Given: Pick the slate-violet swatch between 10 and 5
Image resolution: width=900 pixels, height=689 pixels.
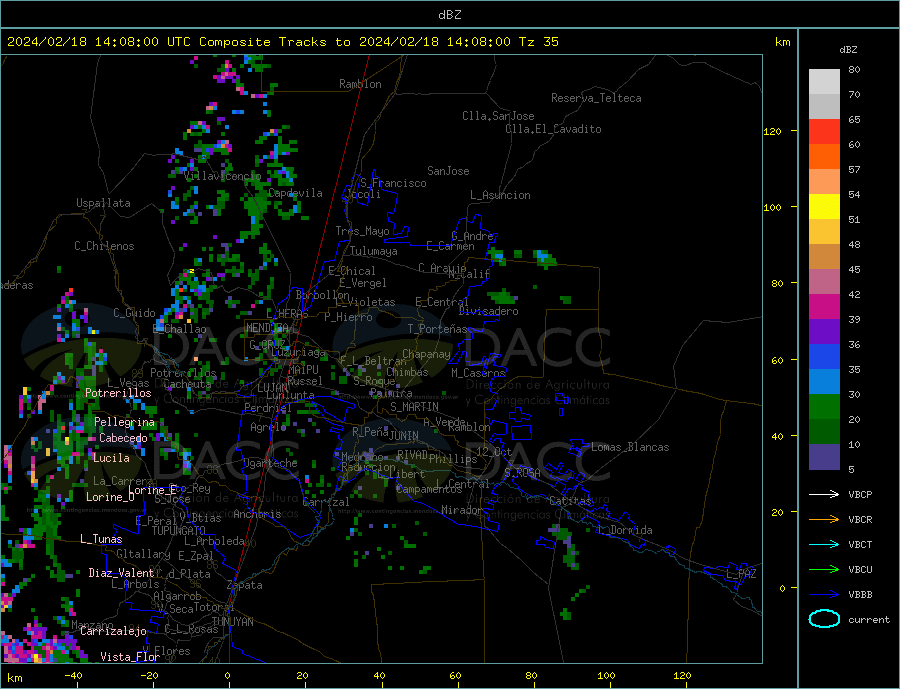Looking at the screenshot, I should [824, 456].
